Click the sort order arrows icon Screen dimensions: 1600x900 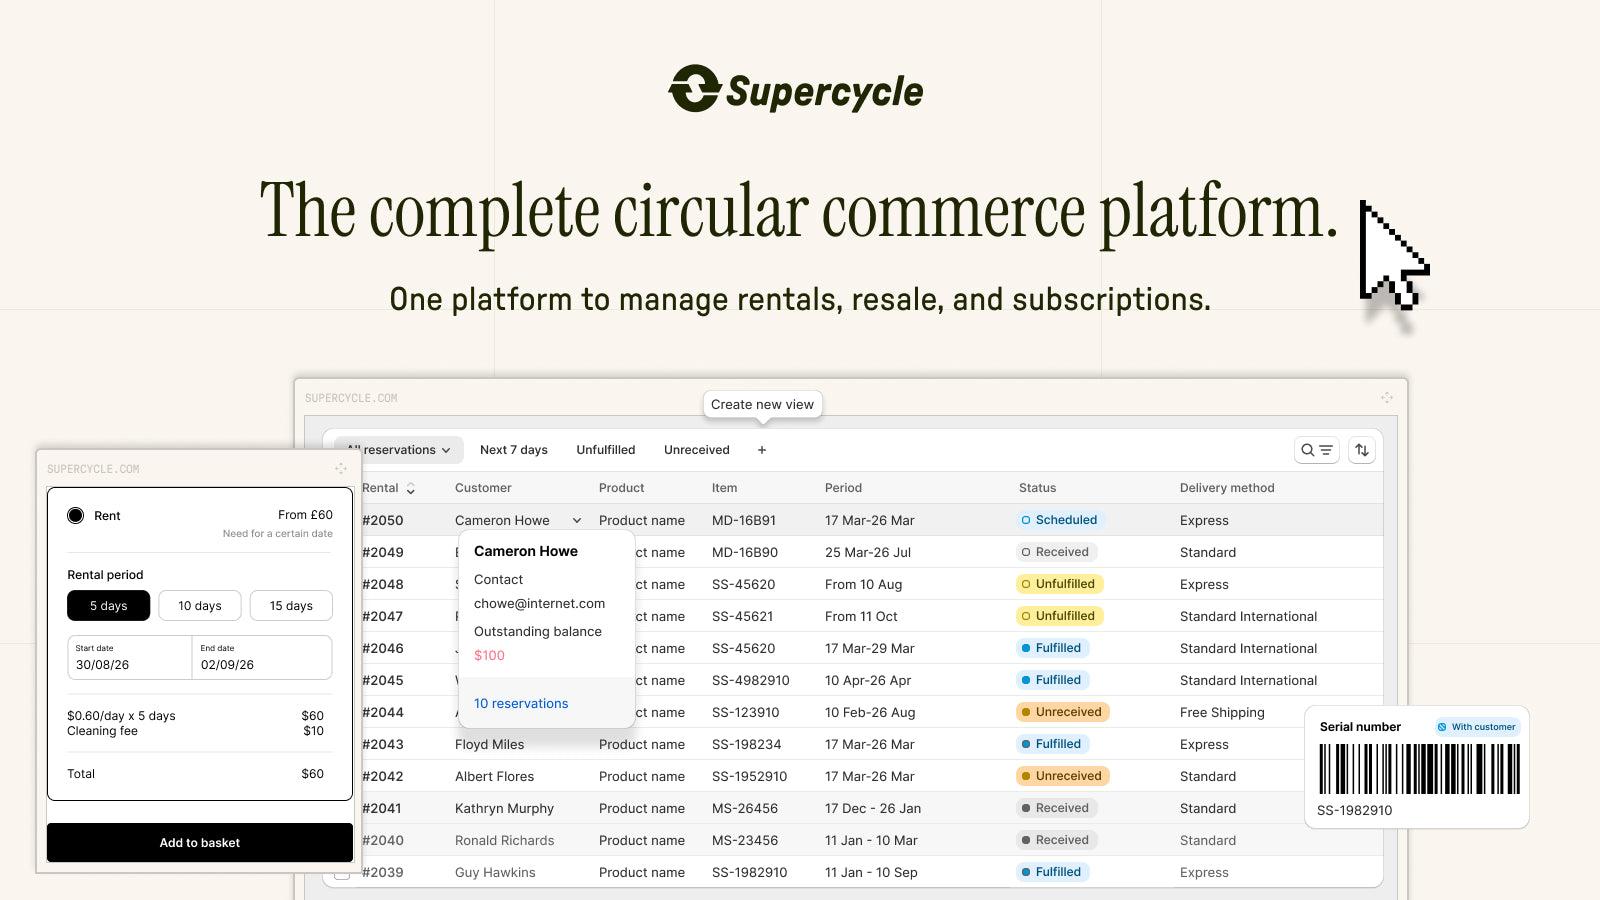pos(1362,450)
